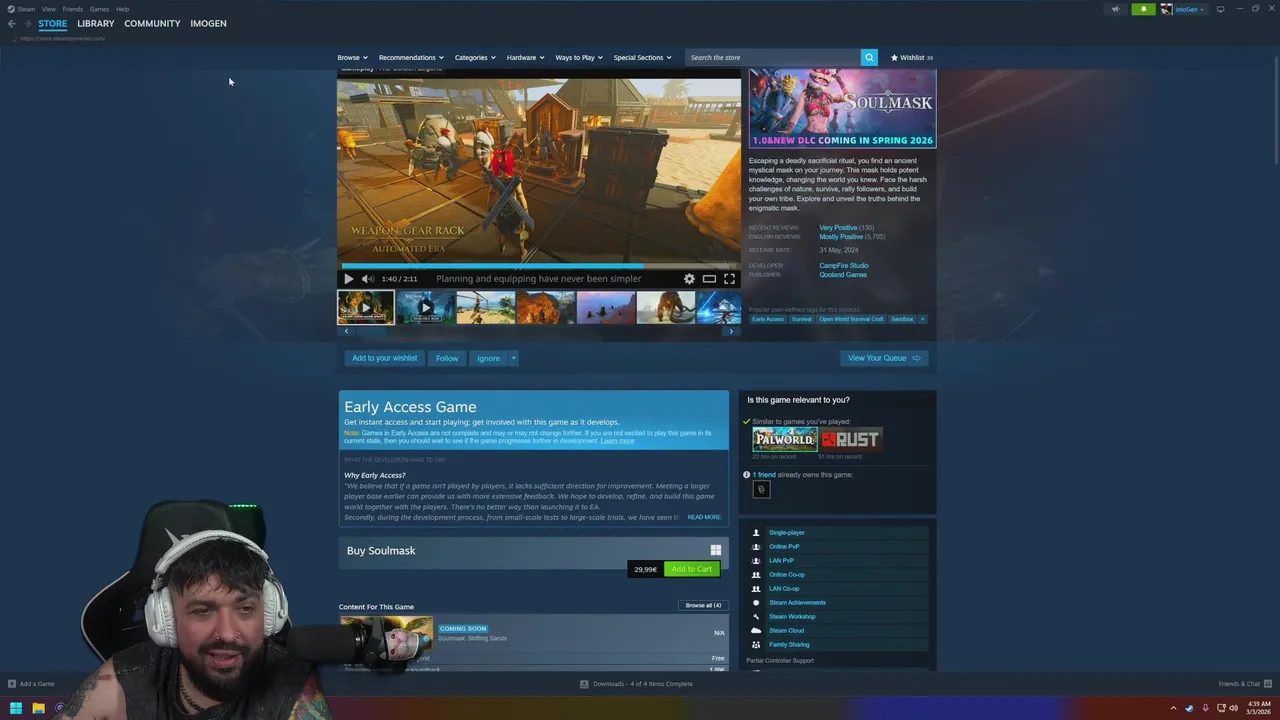The image size is (1280, 720).
Task: Switch to Big Picture mode icon
Action: 1220,9
